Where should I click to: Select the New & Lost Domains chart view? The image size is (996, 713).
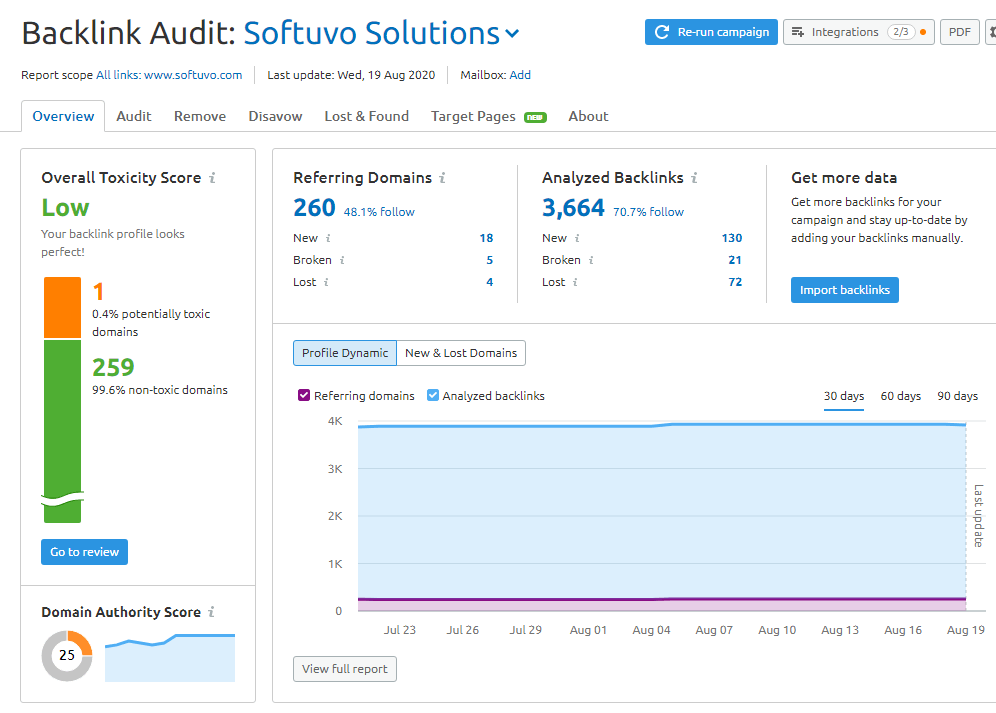point(461,353)
